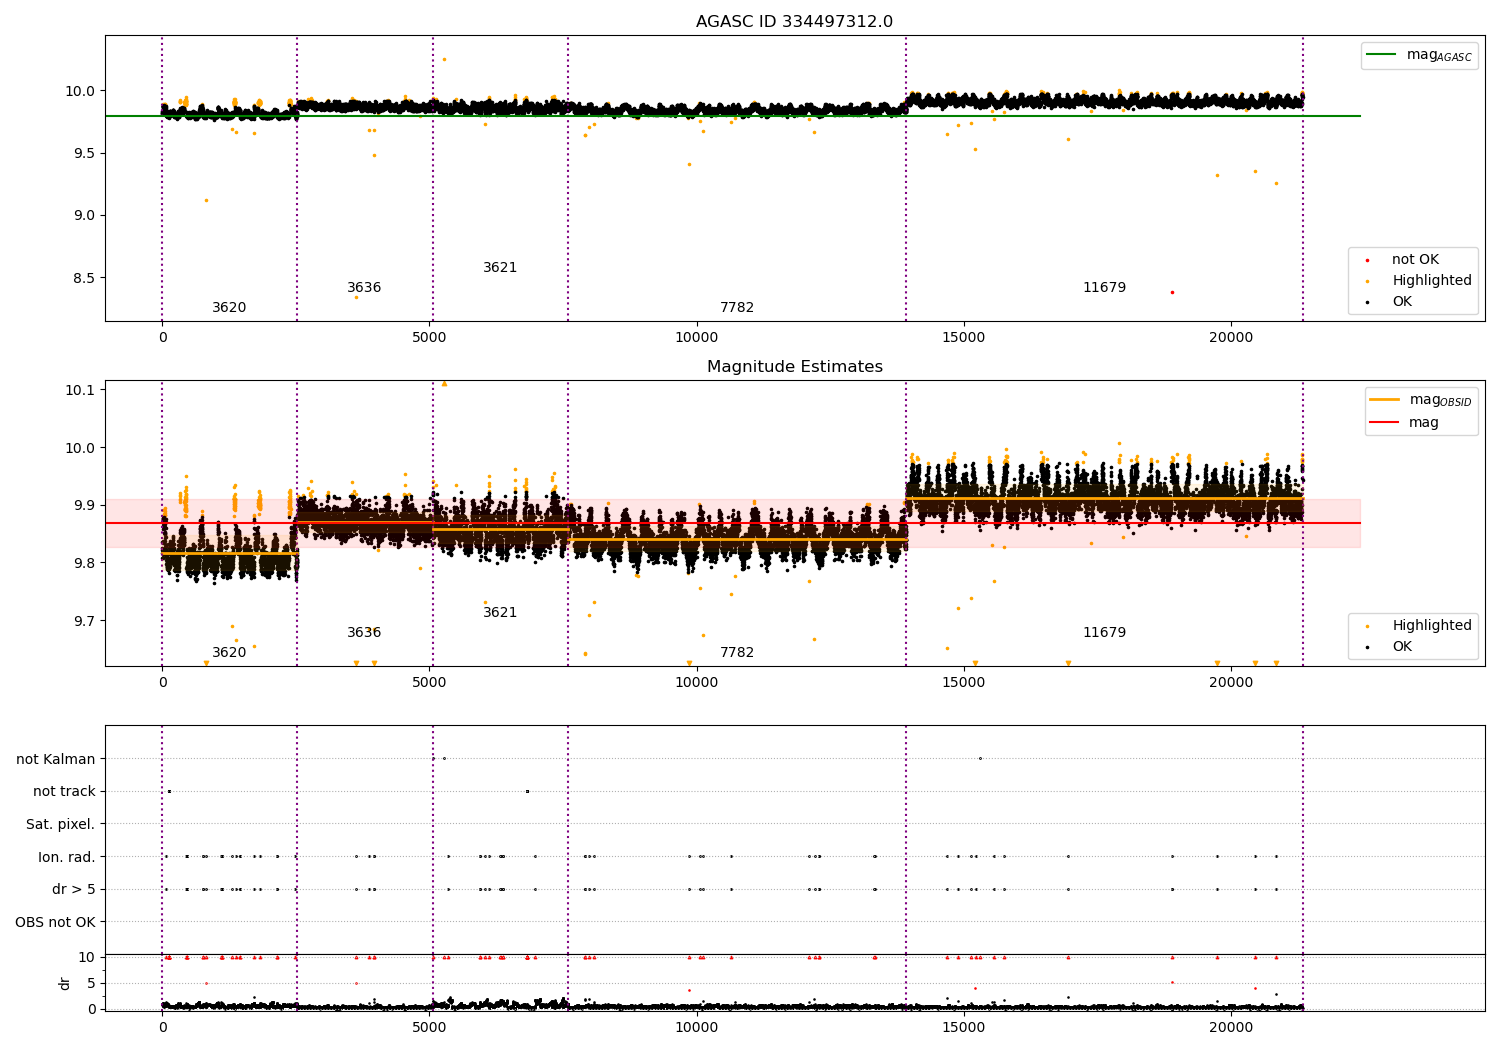Click the dr axis tick label 10
1500x1050 pixels.
pos(87,957)
